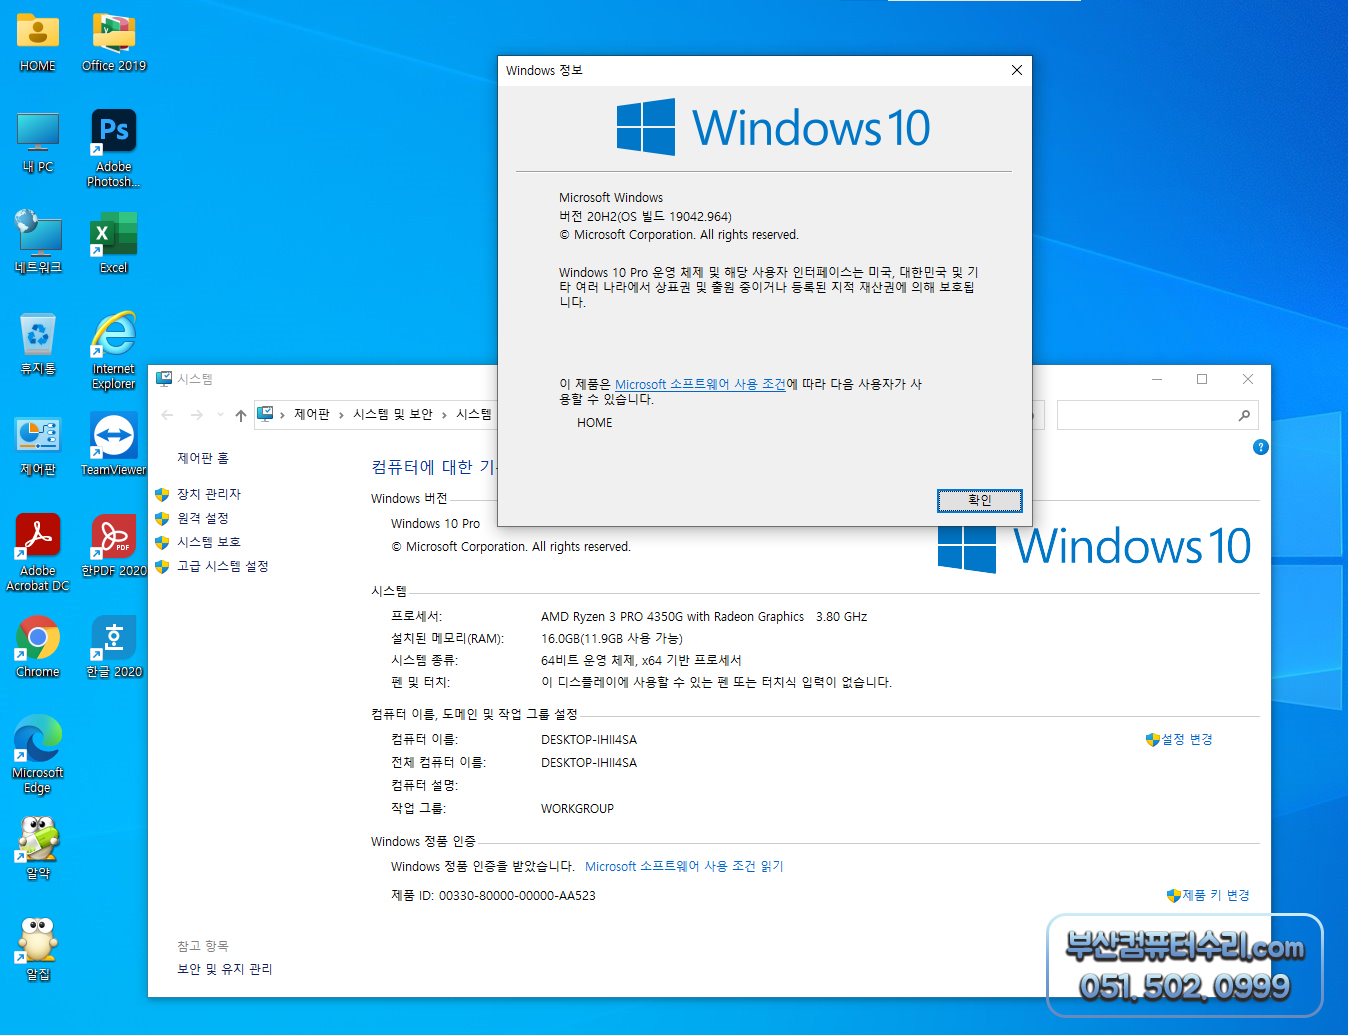Click product ID 00330-80000-00000-AA523 text
Viewport: 1348px width, 1035px height.
click(x=517, y=896)
